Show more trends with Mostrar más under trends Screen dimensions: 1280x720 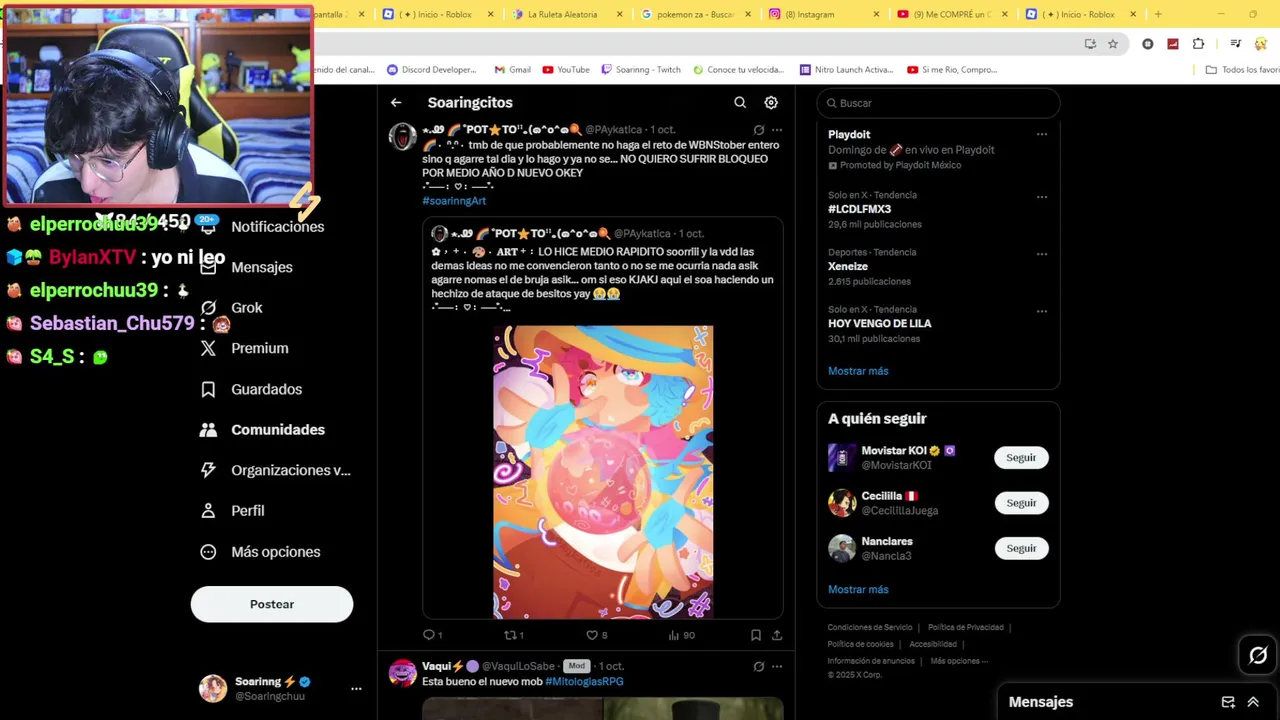858,371
